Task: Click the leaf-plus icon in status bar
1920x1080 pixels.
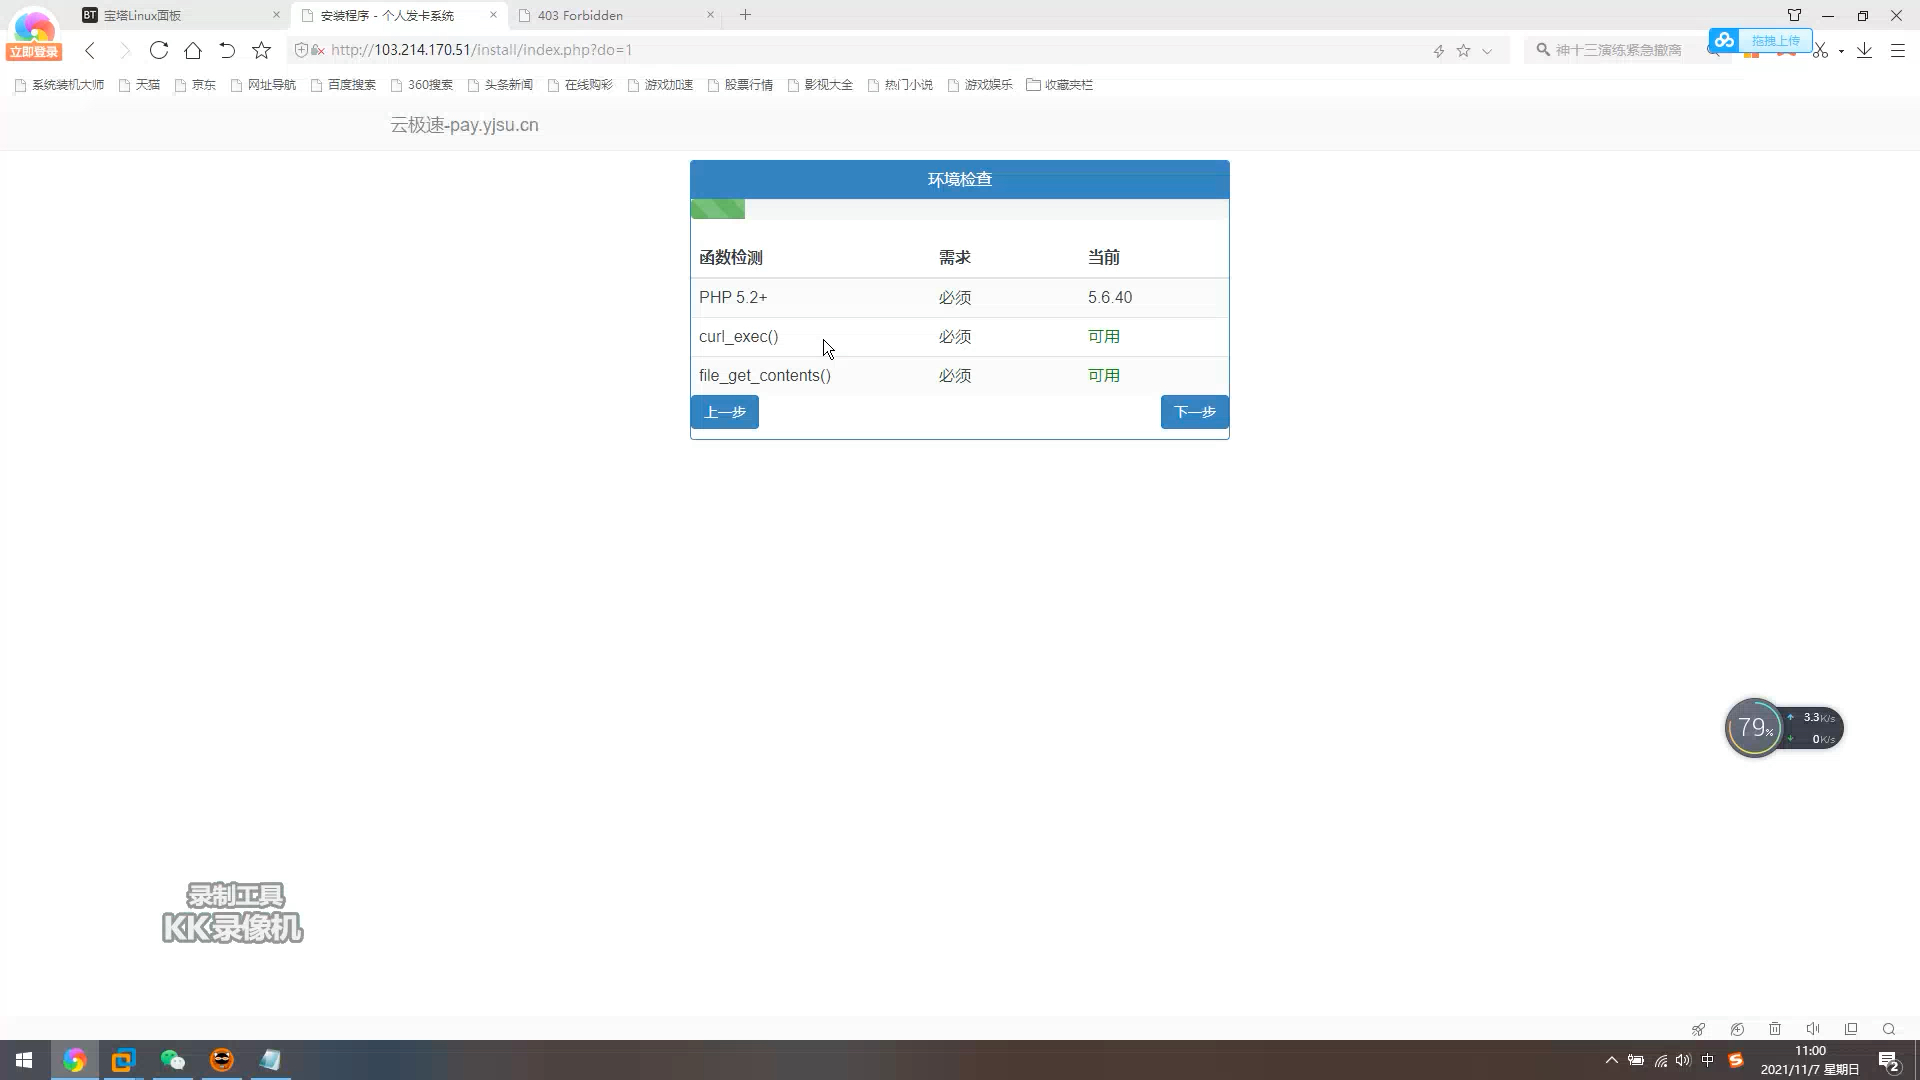Action: click(1737, 1029)
